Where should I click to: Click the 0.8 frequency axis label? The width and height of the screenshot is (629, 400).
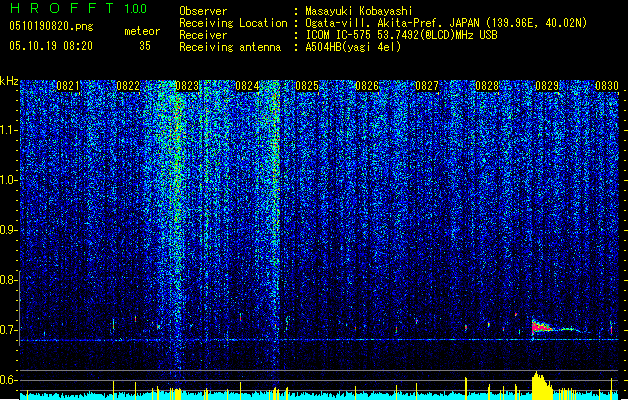coord(7,280)
